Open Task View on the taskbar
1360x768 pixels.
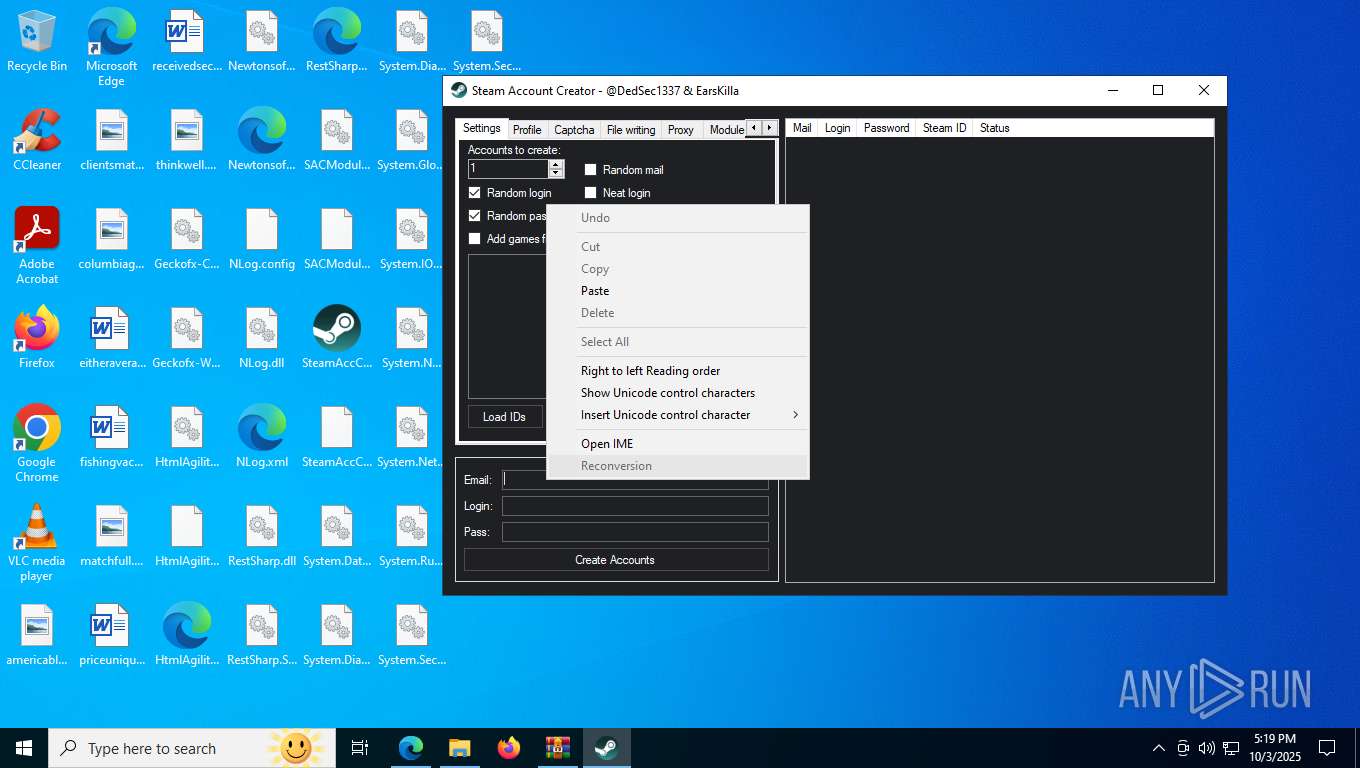pyautogui.click(x=360, y=748)
